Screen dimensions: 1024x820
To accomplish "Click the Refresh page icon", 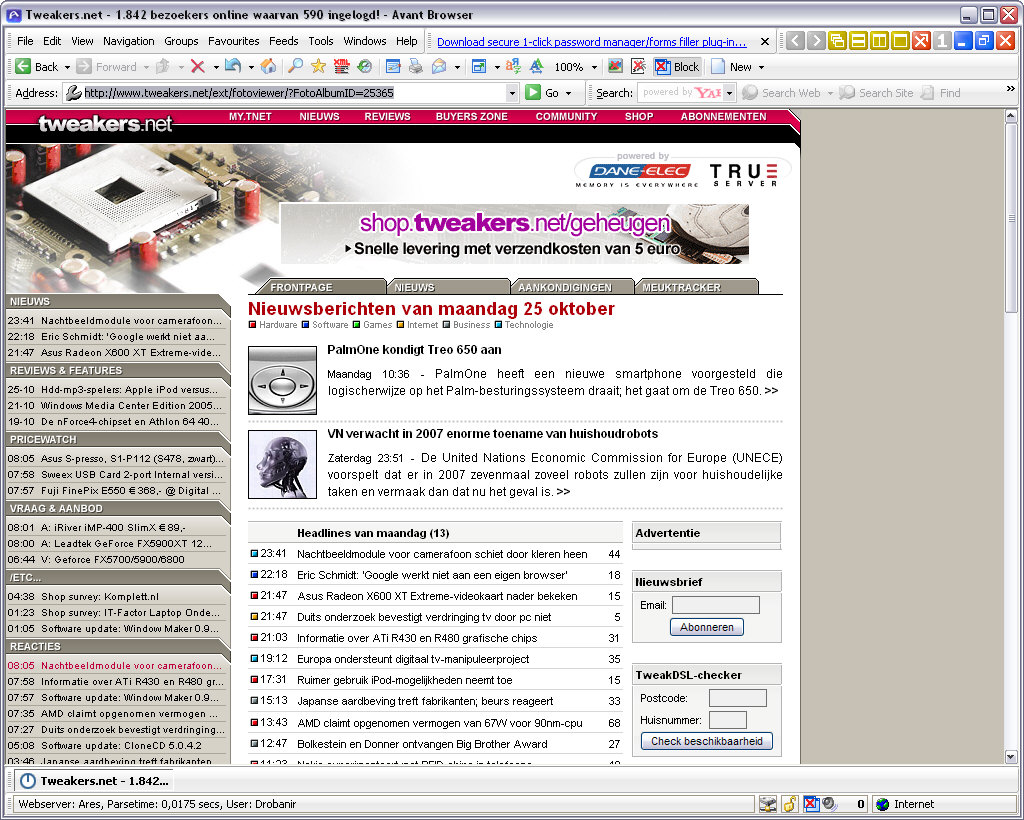I will pyautogui.click(x=232, y=67).
